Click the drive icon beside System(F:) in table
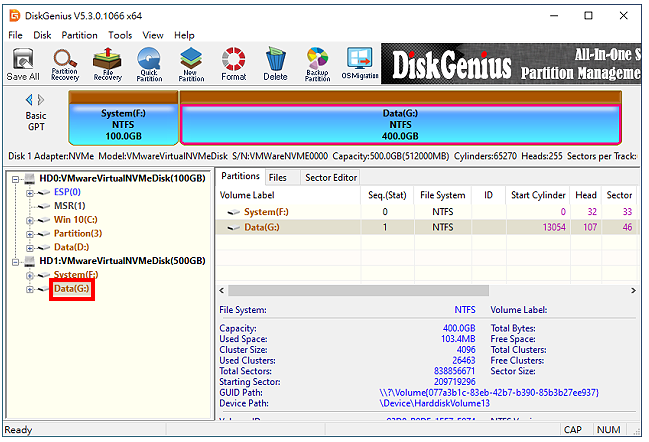649x442 pixels. coord(234,212)
